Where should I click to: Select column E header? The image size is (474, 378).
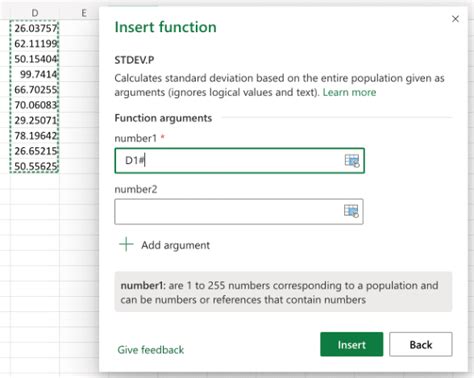click(x=84, y=13)
